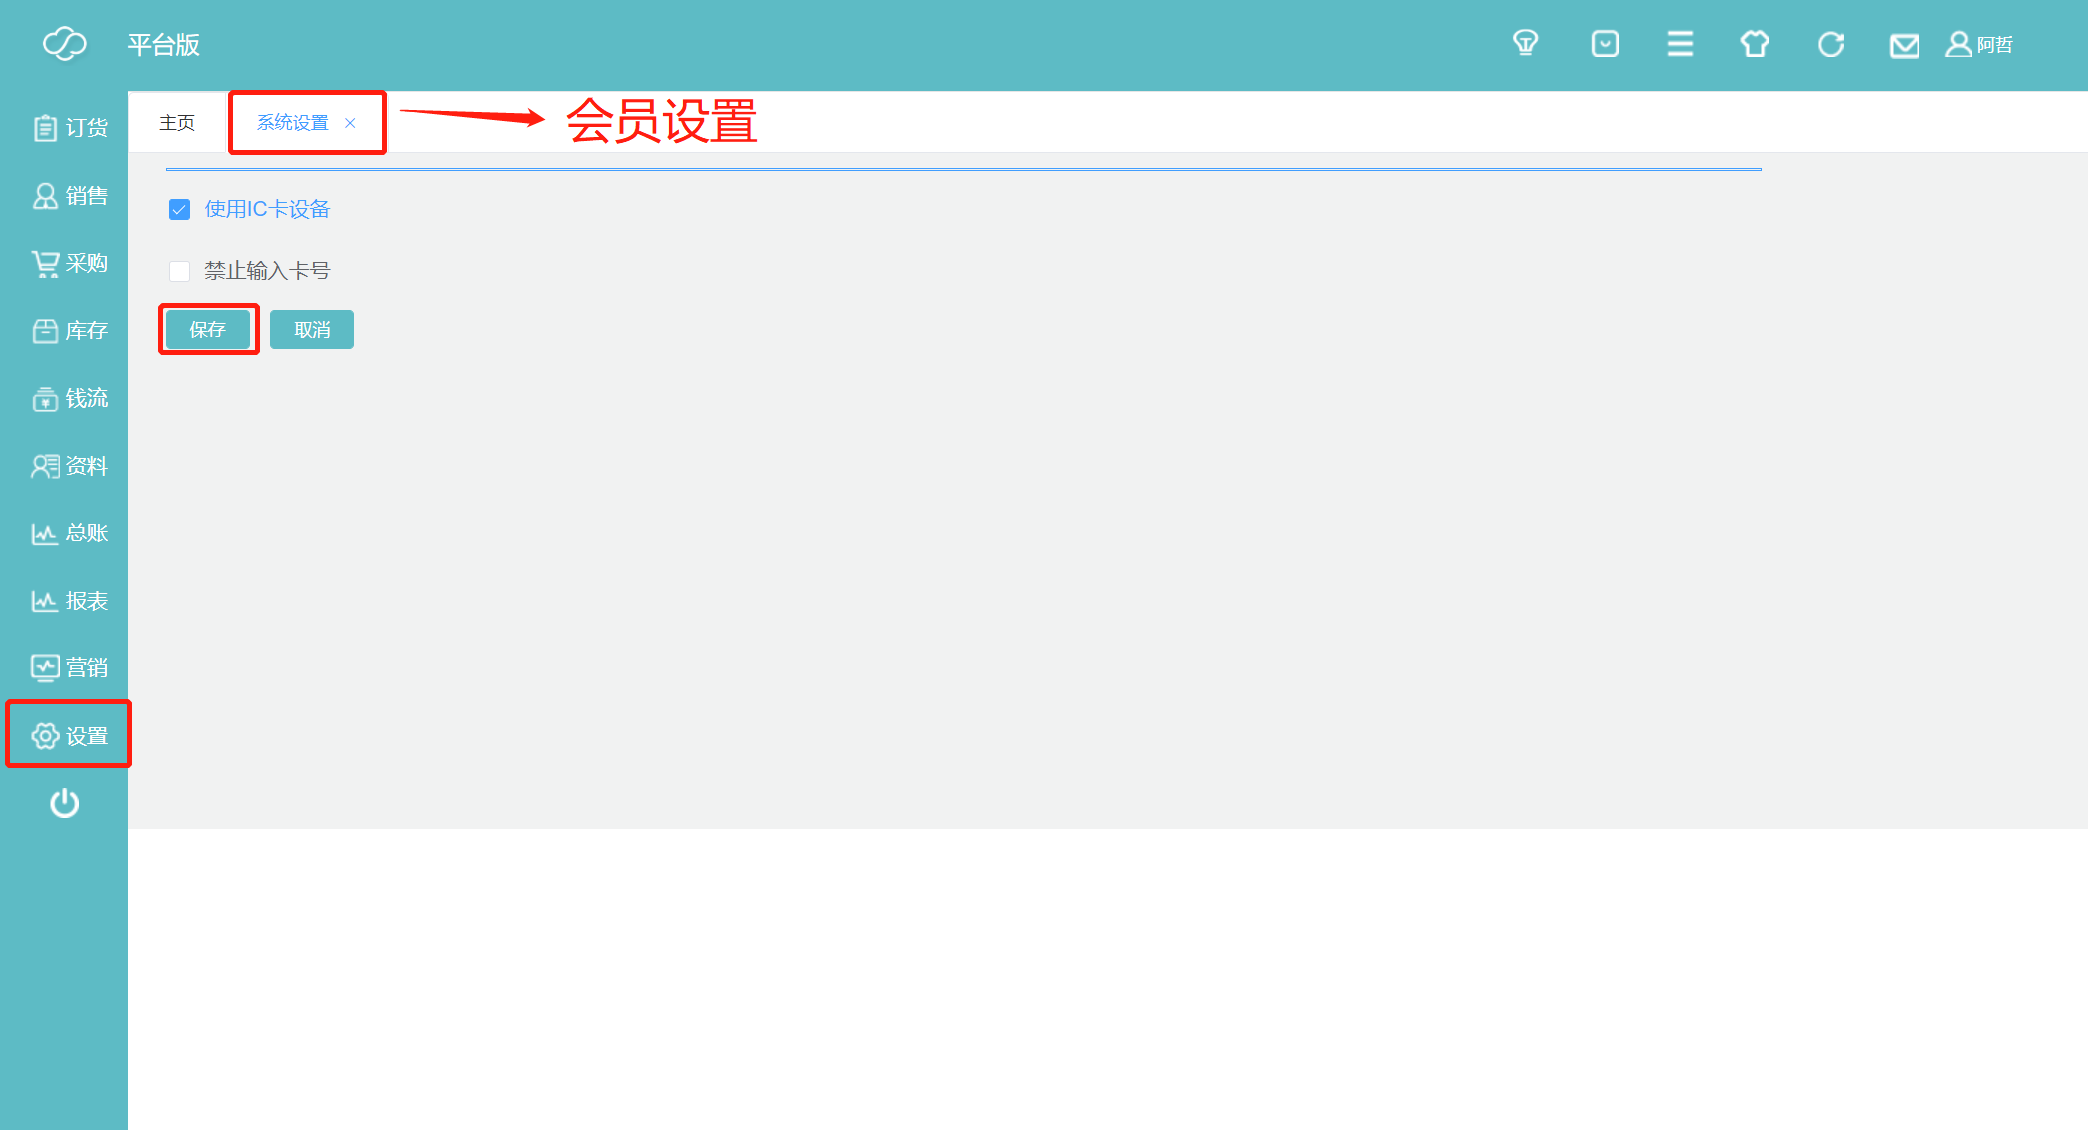Open the mail envelope icon in header
The width and height of the screenshot is (2088, 1130).
point(1904,45)
